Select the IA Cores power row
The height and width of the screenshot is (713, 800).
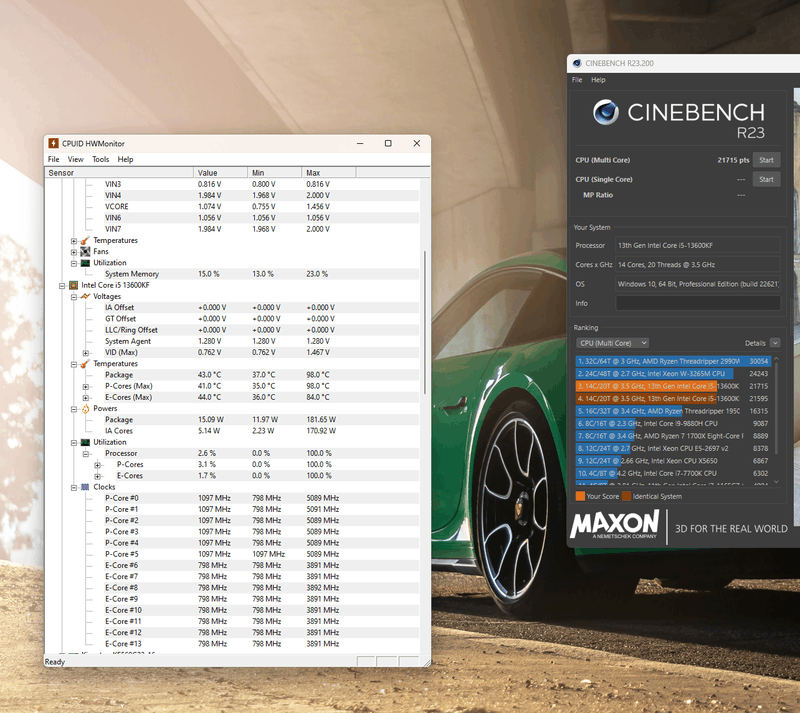pos(262,431)
